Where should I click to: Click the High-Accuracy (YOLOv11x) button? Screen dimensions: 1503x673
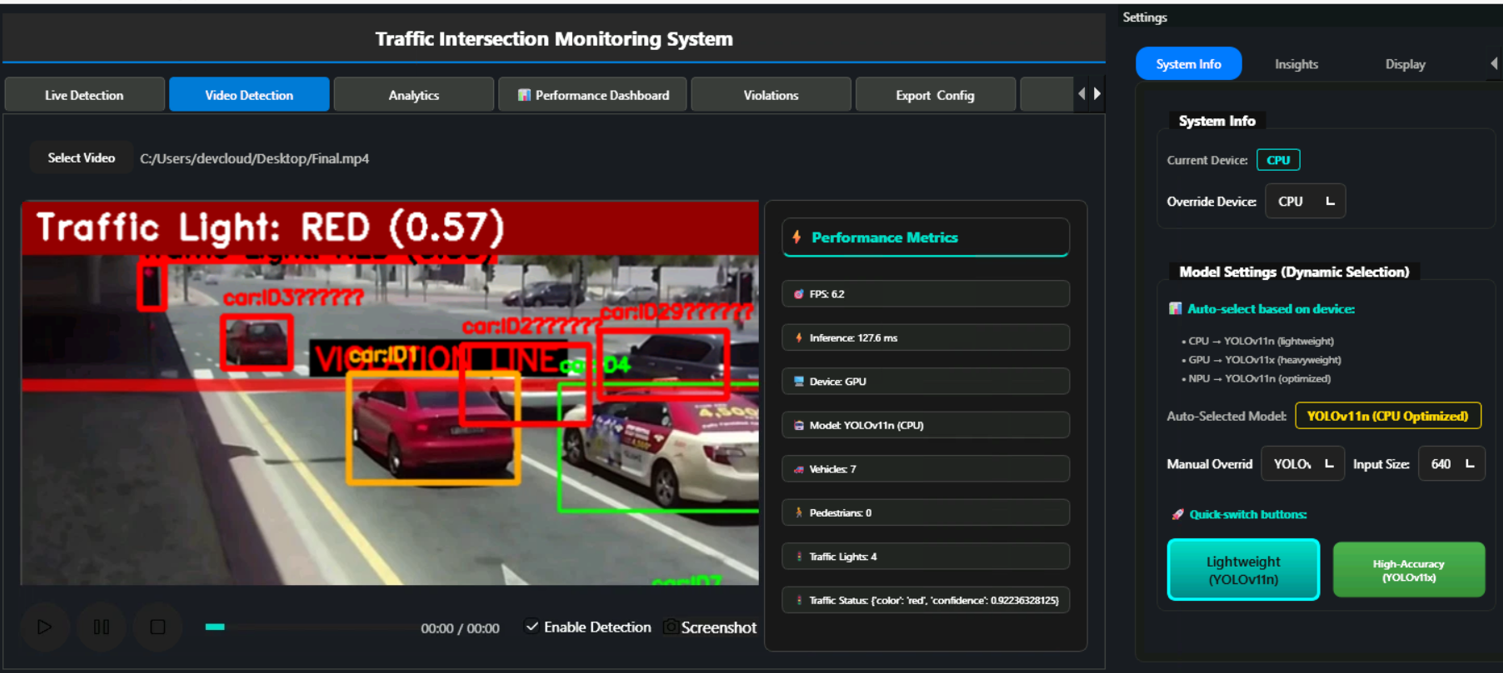(x=1408, y=570)
